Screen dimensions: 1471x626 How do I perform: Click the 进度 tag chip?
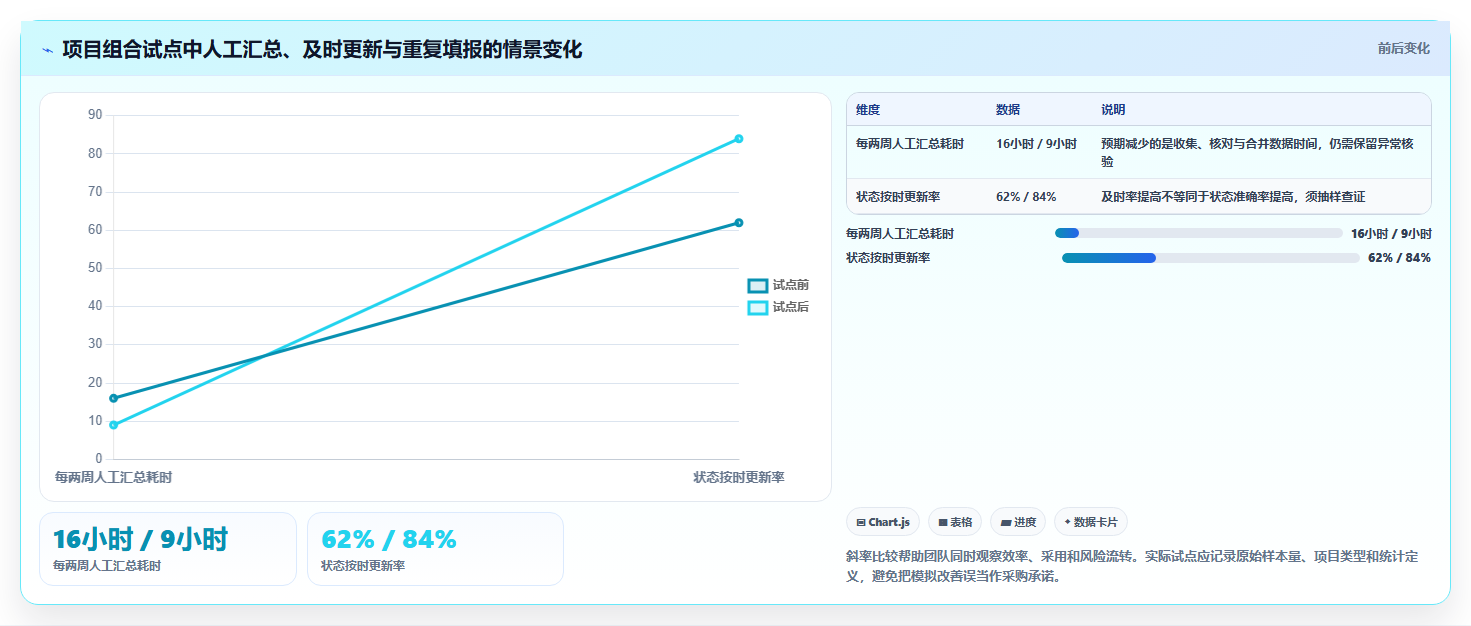[1018, 522]
